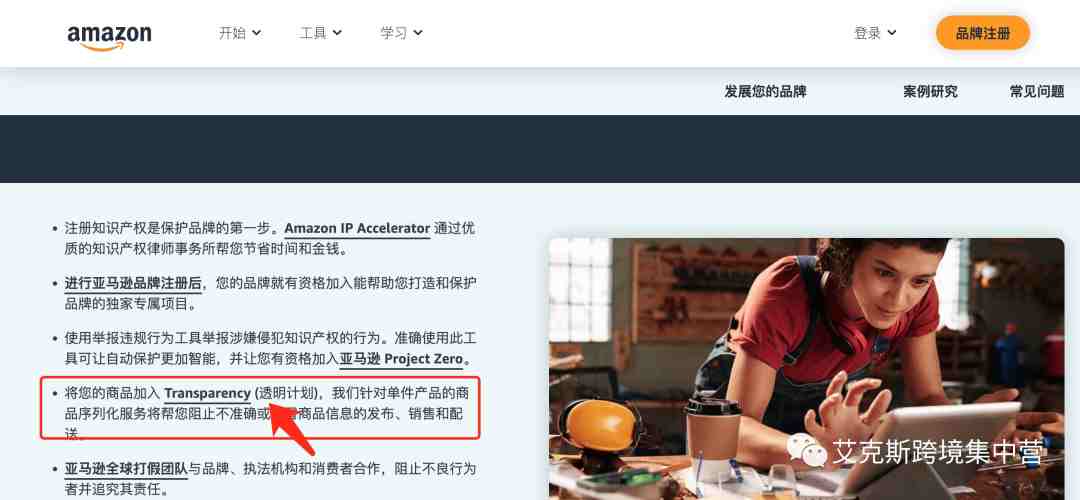1080x500 pixels.
Task: Expand the 登录 menu
Action: 875,33
